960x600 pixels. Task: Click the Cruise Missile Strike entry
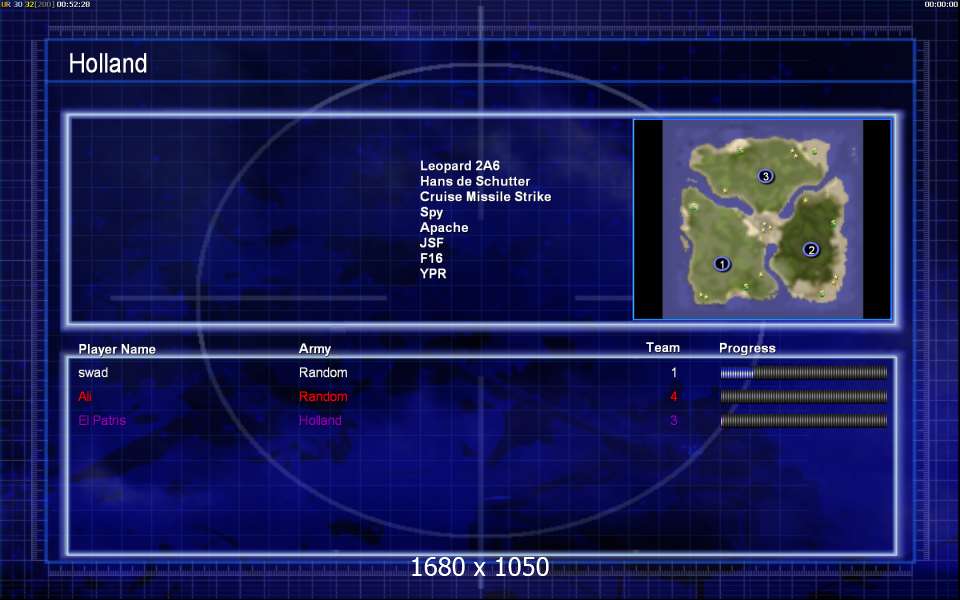[x=486, y=197]
